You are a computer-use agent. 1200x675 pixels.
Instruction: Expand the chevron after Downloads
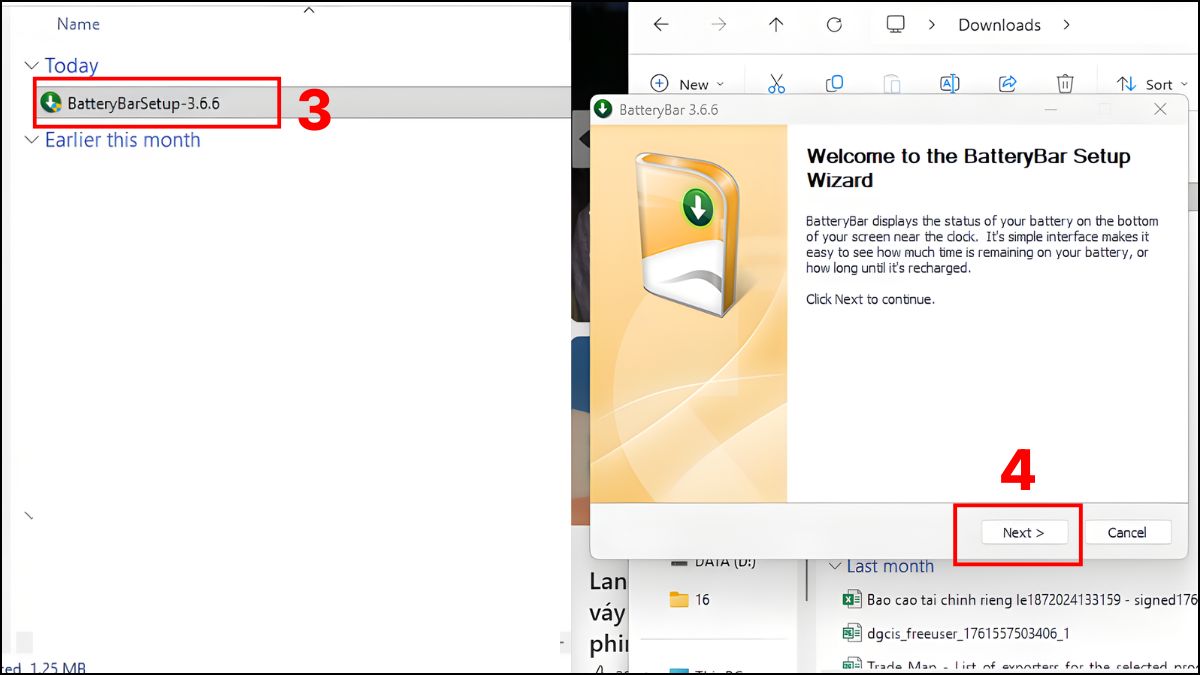click(1066, 25)
